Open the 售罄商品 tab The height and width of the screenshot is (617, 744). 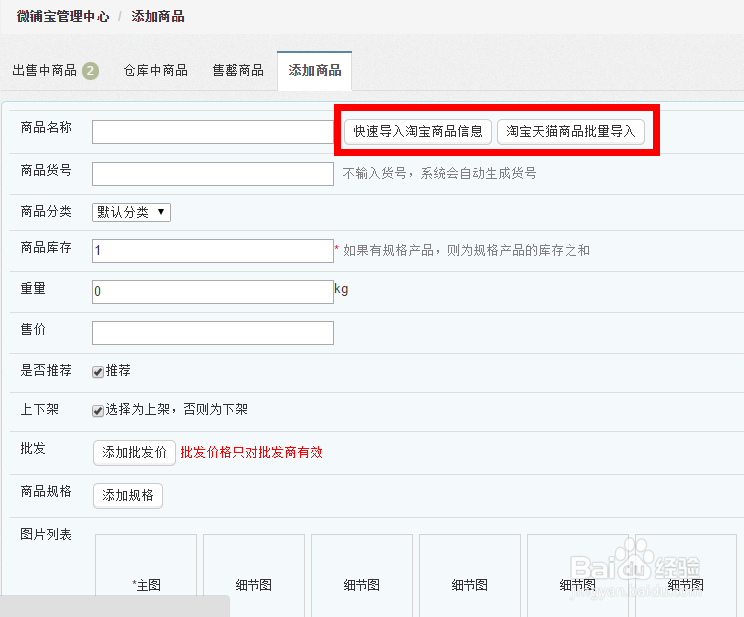[238, 71]
